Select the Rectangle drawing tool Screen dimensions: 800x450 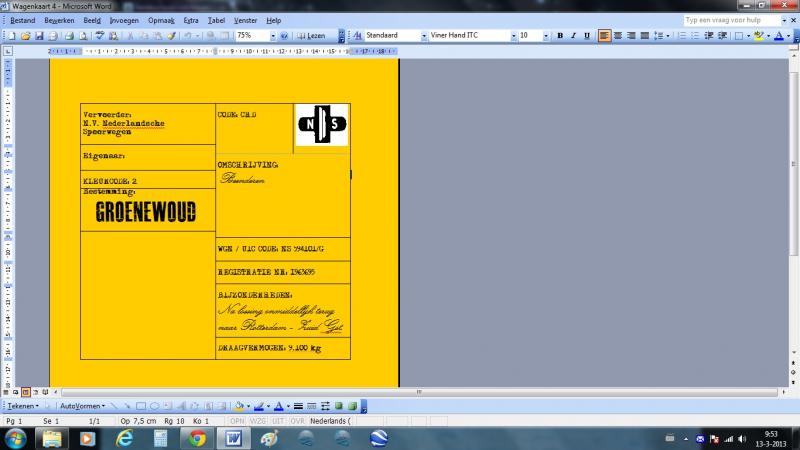tap(141, 406)
